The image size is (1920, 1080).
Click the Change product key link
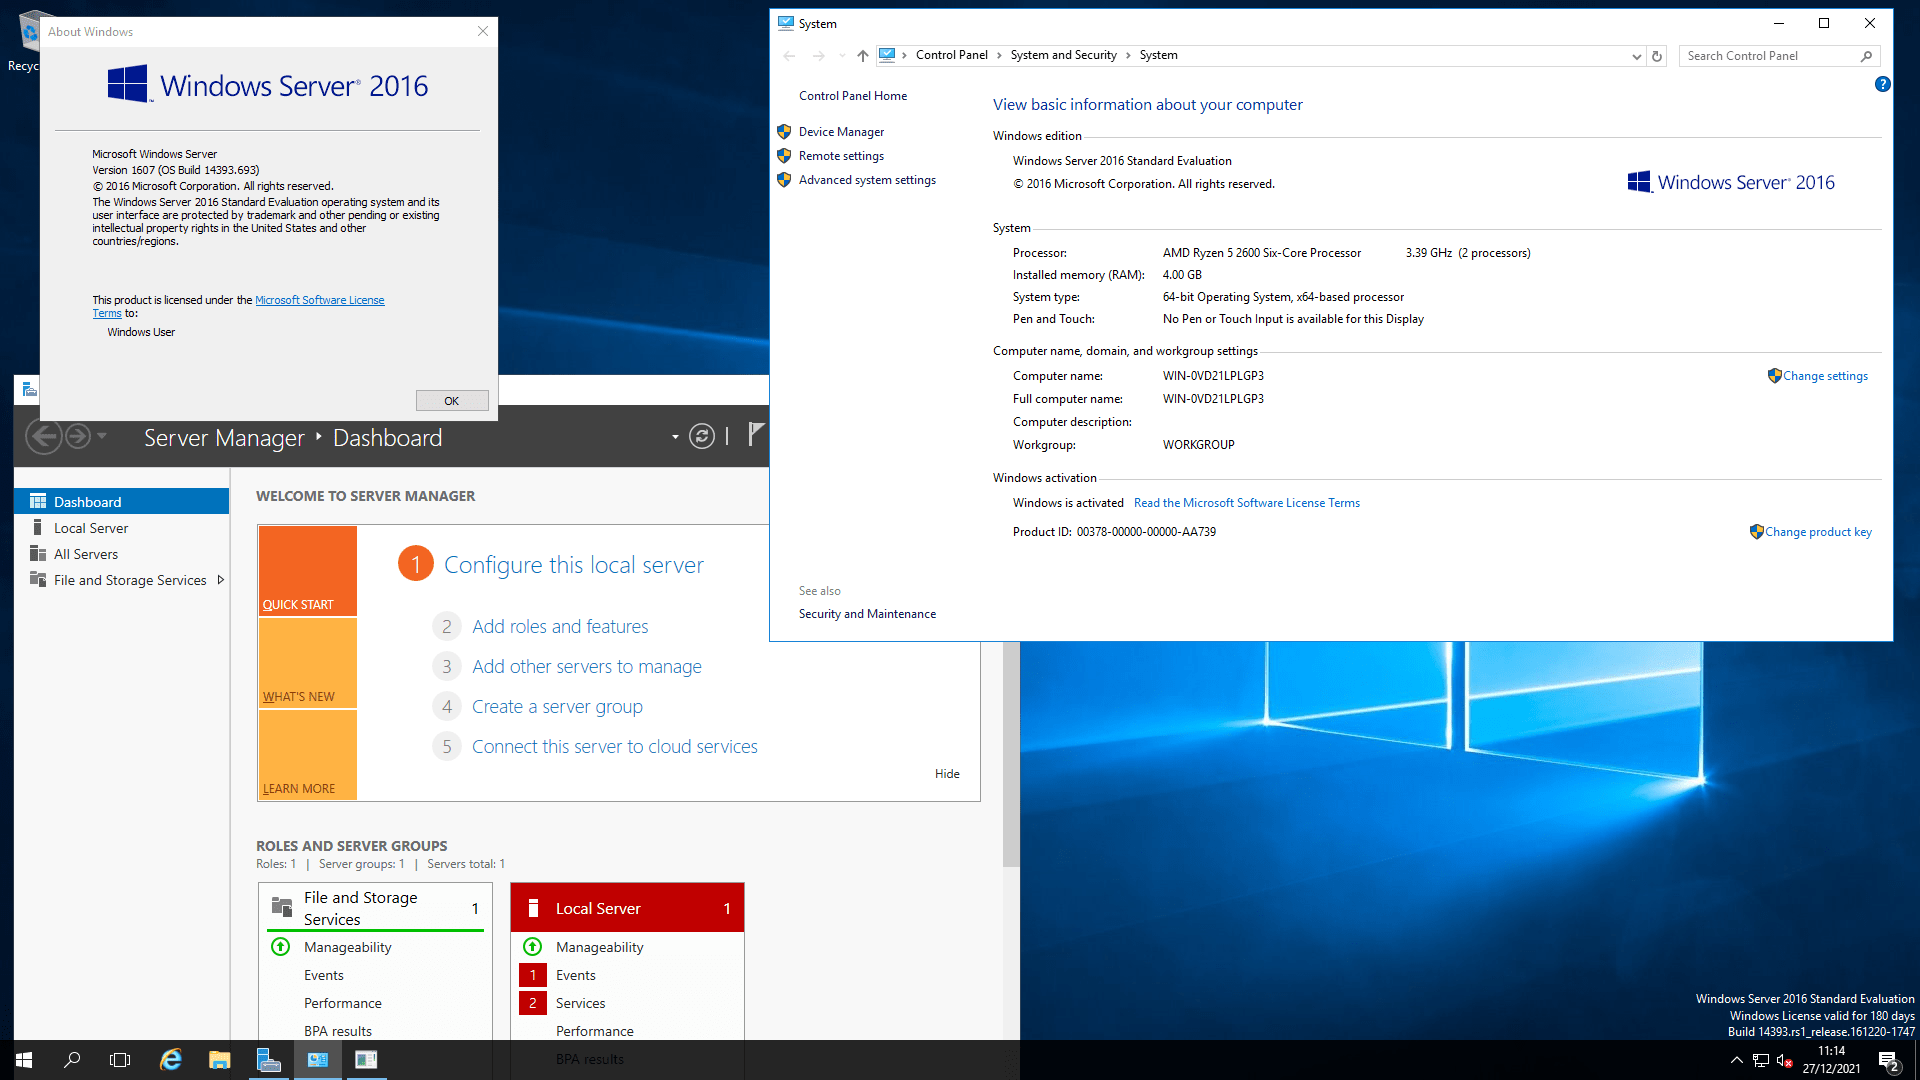[x=1818, y=532]
